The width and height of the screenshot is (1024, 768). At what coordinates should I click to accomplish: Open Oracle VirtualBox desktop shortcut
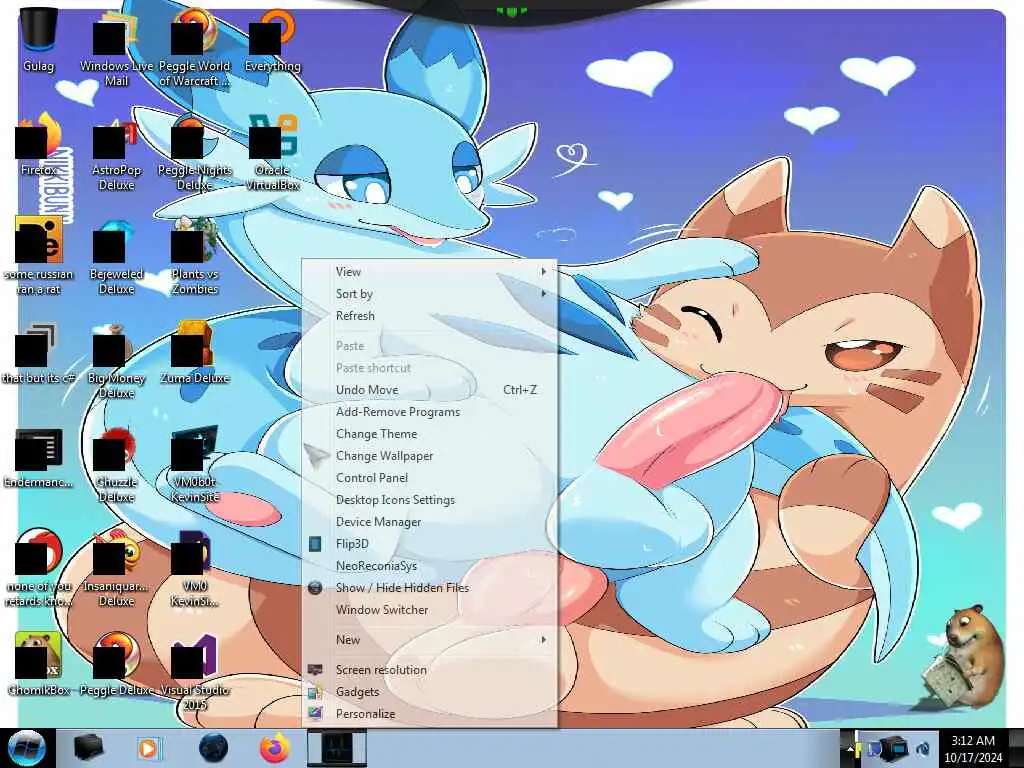[x=272, y=155]
